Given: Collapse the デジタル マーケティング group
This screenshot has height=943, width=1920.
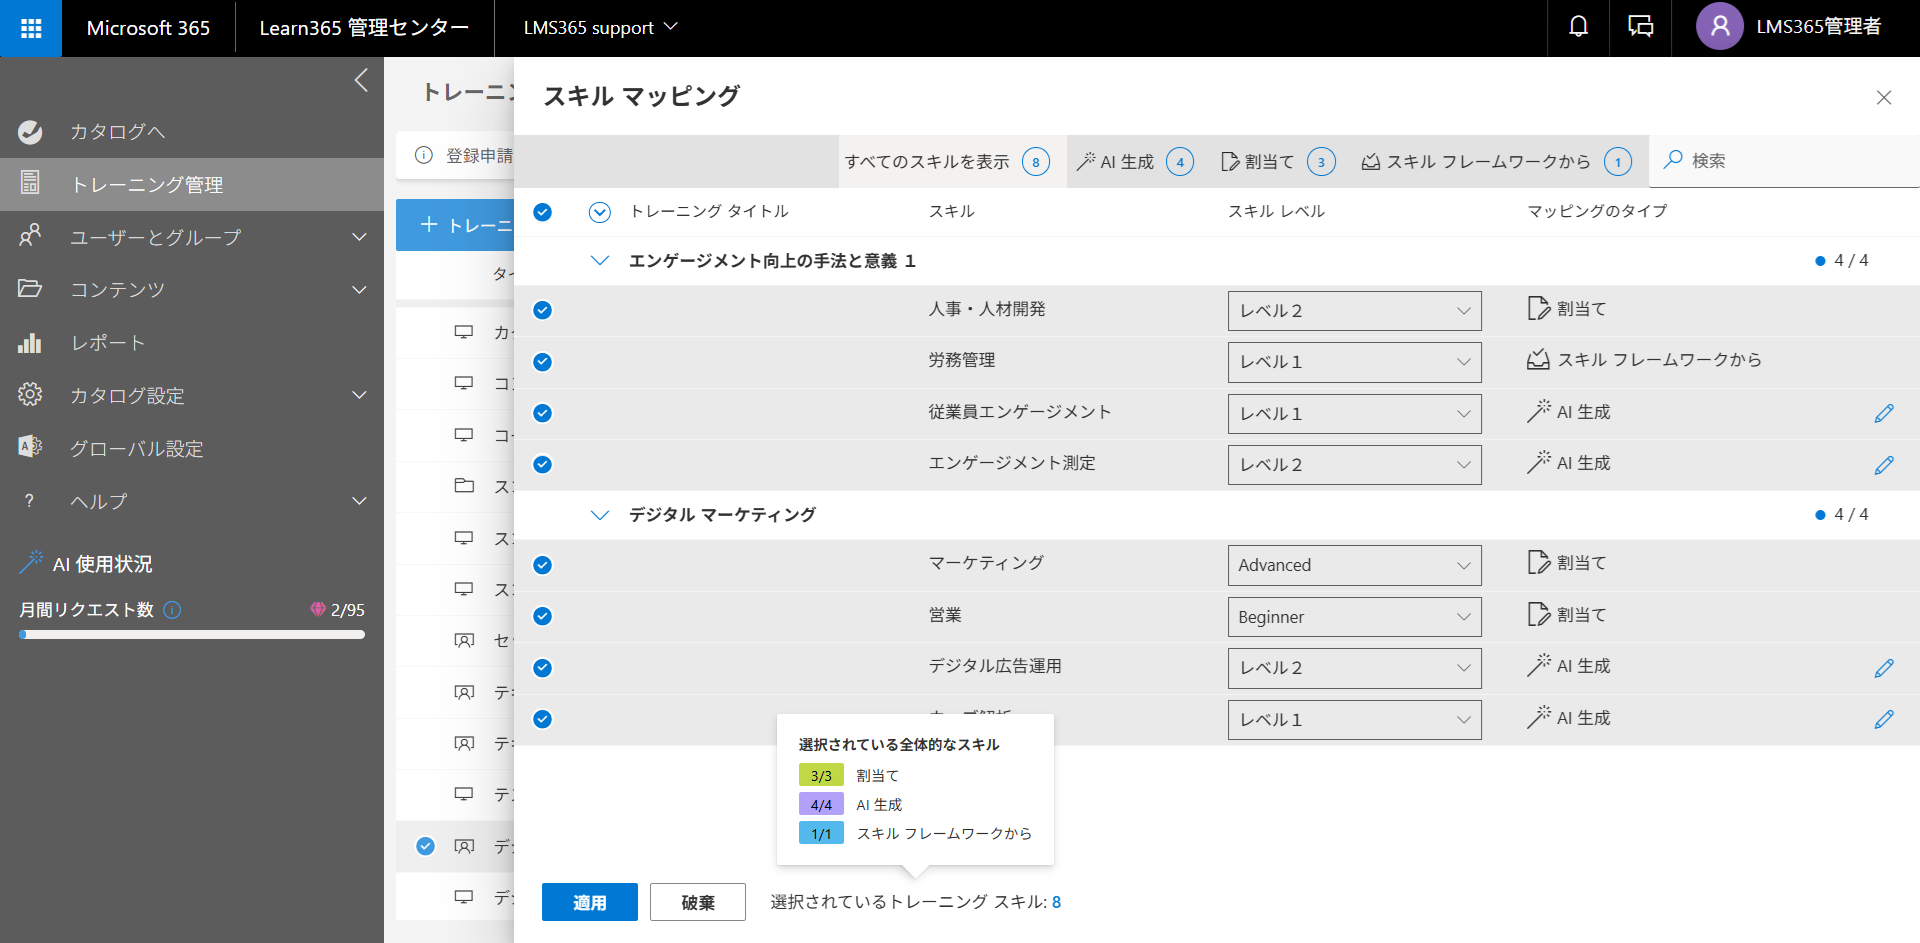Looking at the screenshot, I should point(600,515).
